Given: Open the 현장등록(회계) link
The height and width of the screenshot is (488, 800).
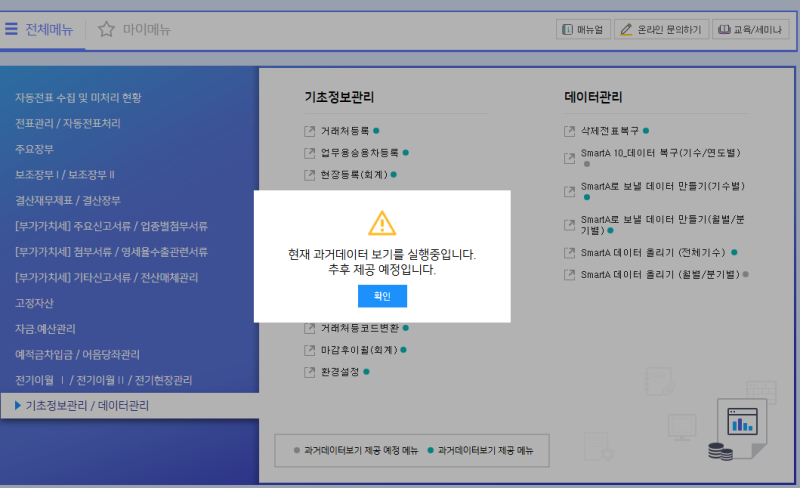Looking at the screenshot, I should point(354,175).
